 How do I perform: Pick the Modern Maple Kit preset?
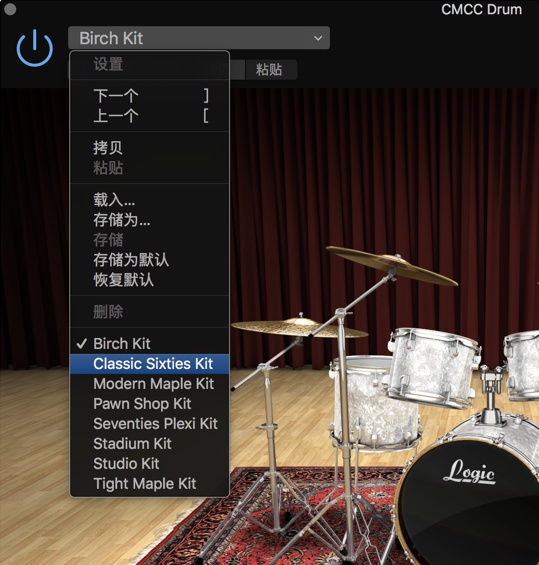(150, 384)
